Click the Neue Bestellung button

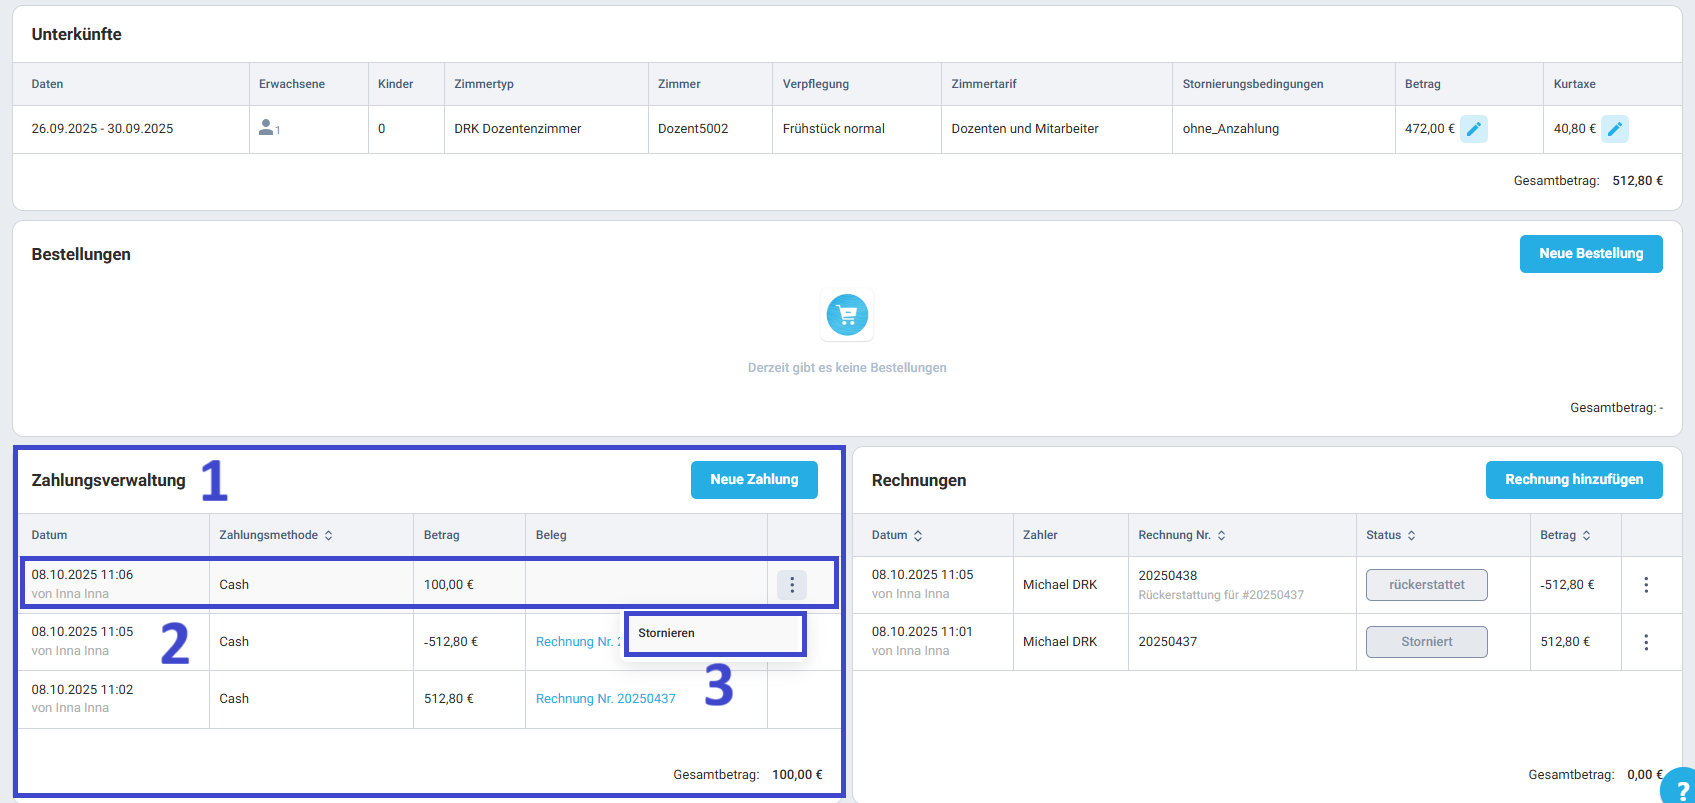pyautogui.click(x=1591, y=254)
